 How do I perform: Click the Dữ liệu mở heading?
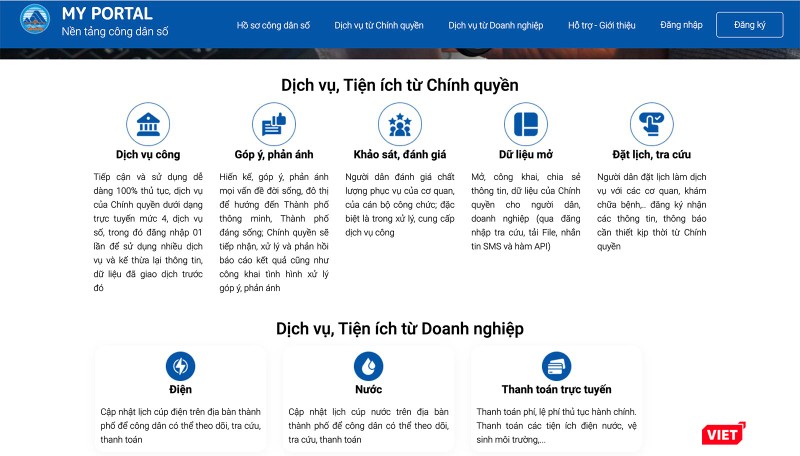pos(526,155)
